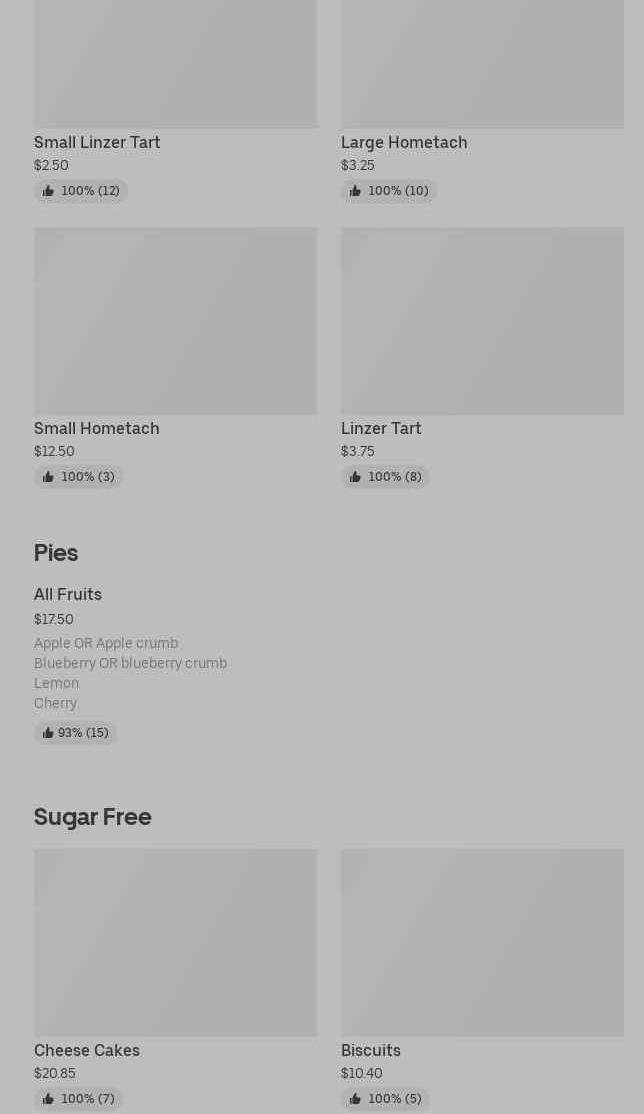
Task: Click the Small Hometach title
Action: [97, 429]
